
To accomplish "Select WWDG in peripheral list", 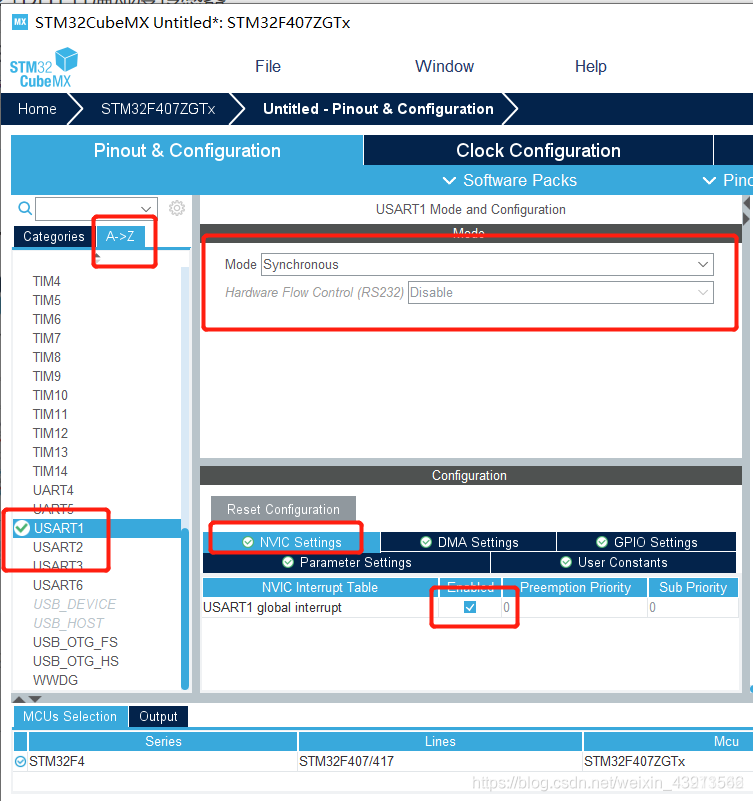I will pyautogui.click(x=55, y=680).
